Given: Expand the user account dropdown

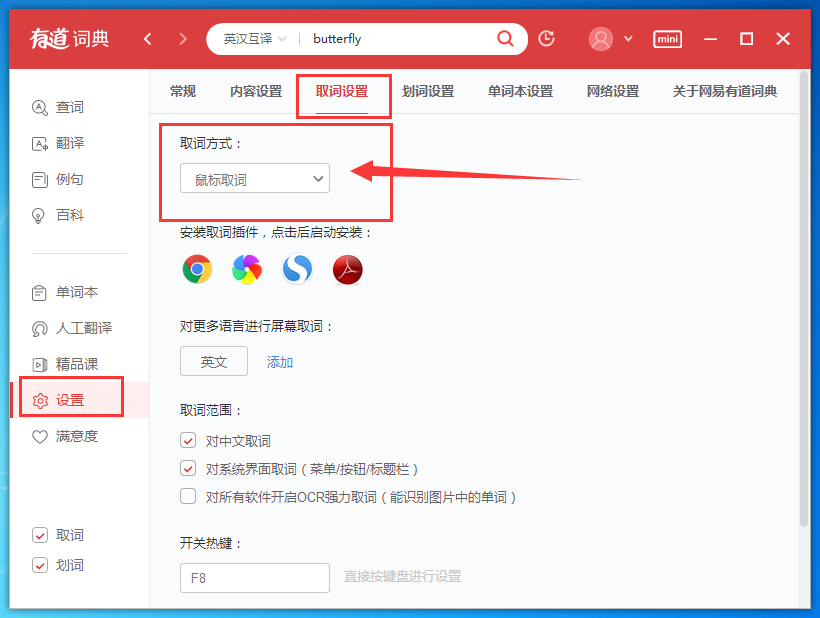Looking at the screenshot, I should point(626,38).
